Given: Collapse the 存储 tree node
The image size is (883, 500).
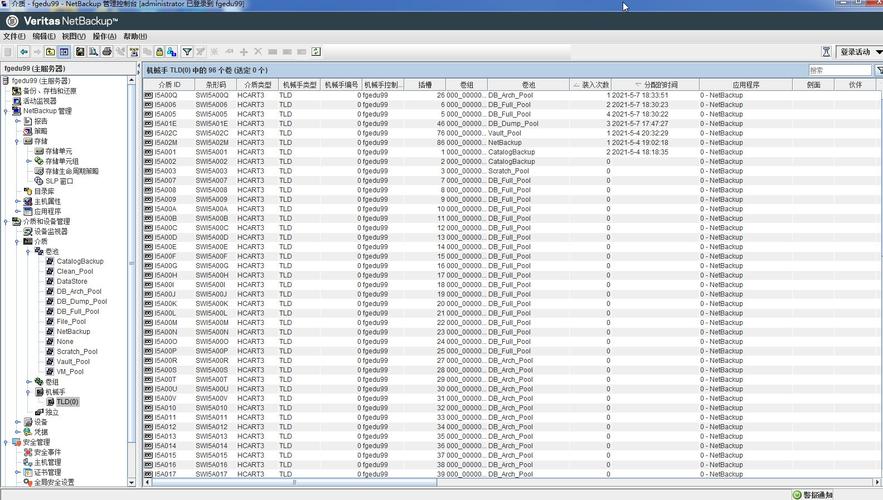Looking at the screenshot, I should pyautogui.click(x=17, y=141).
